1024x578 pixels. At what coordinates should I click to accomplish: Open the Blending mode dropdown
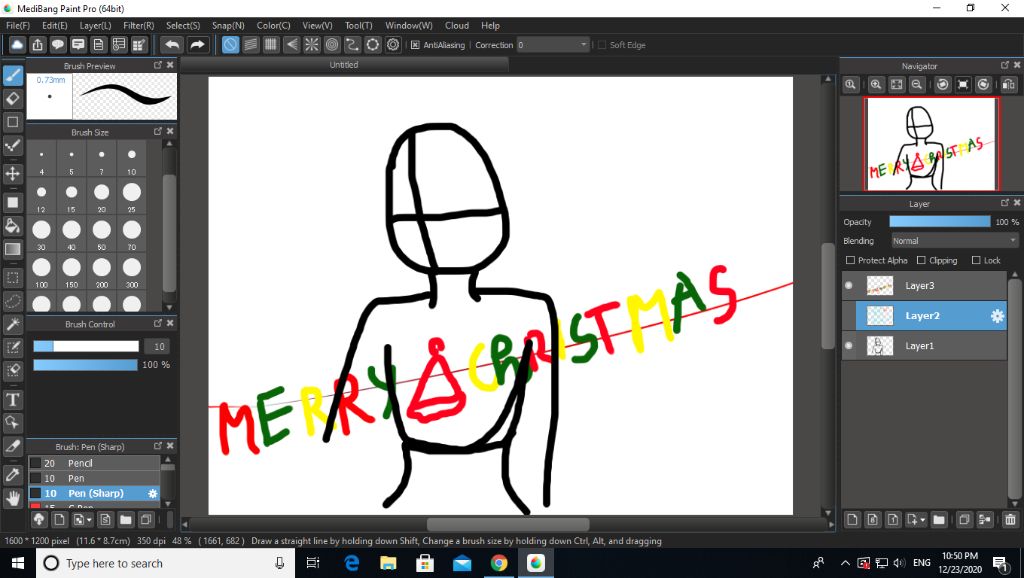coord(954,240)
